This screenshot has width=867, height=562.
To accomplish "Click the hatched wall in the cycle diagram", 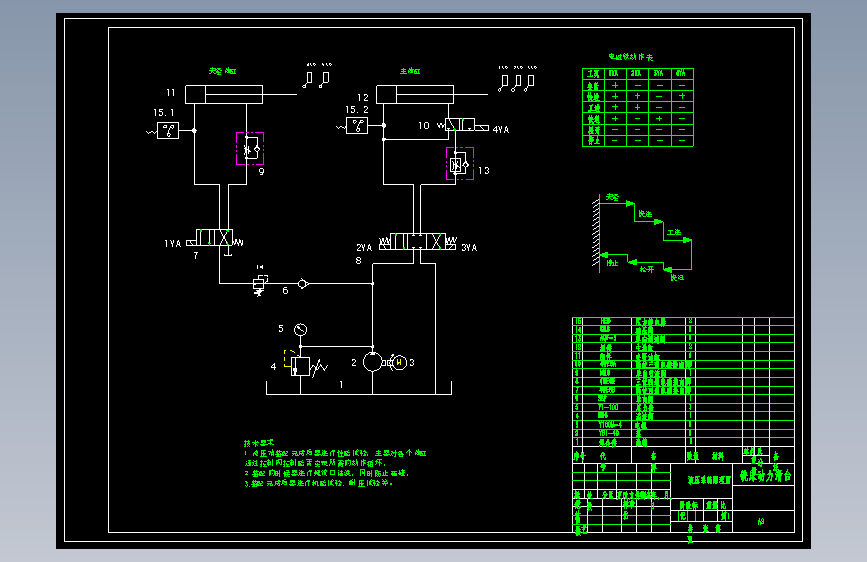I will pyautogui.click(x=596, y=233).
